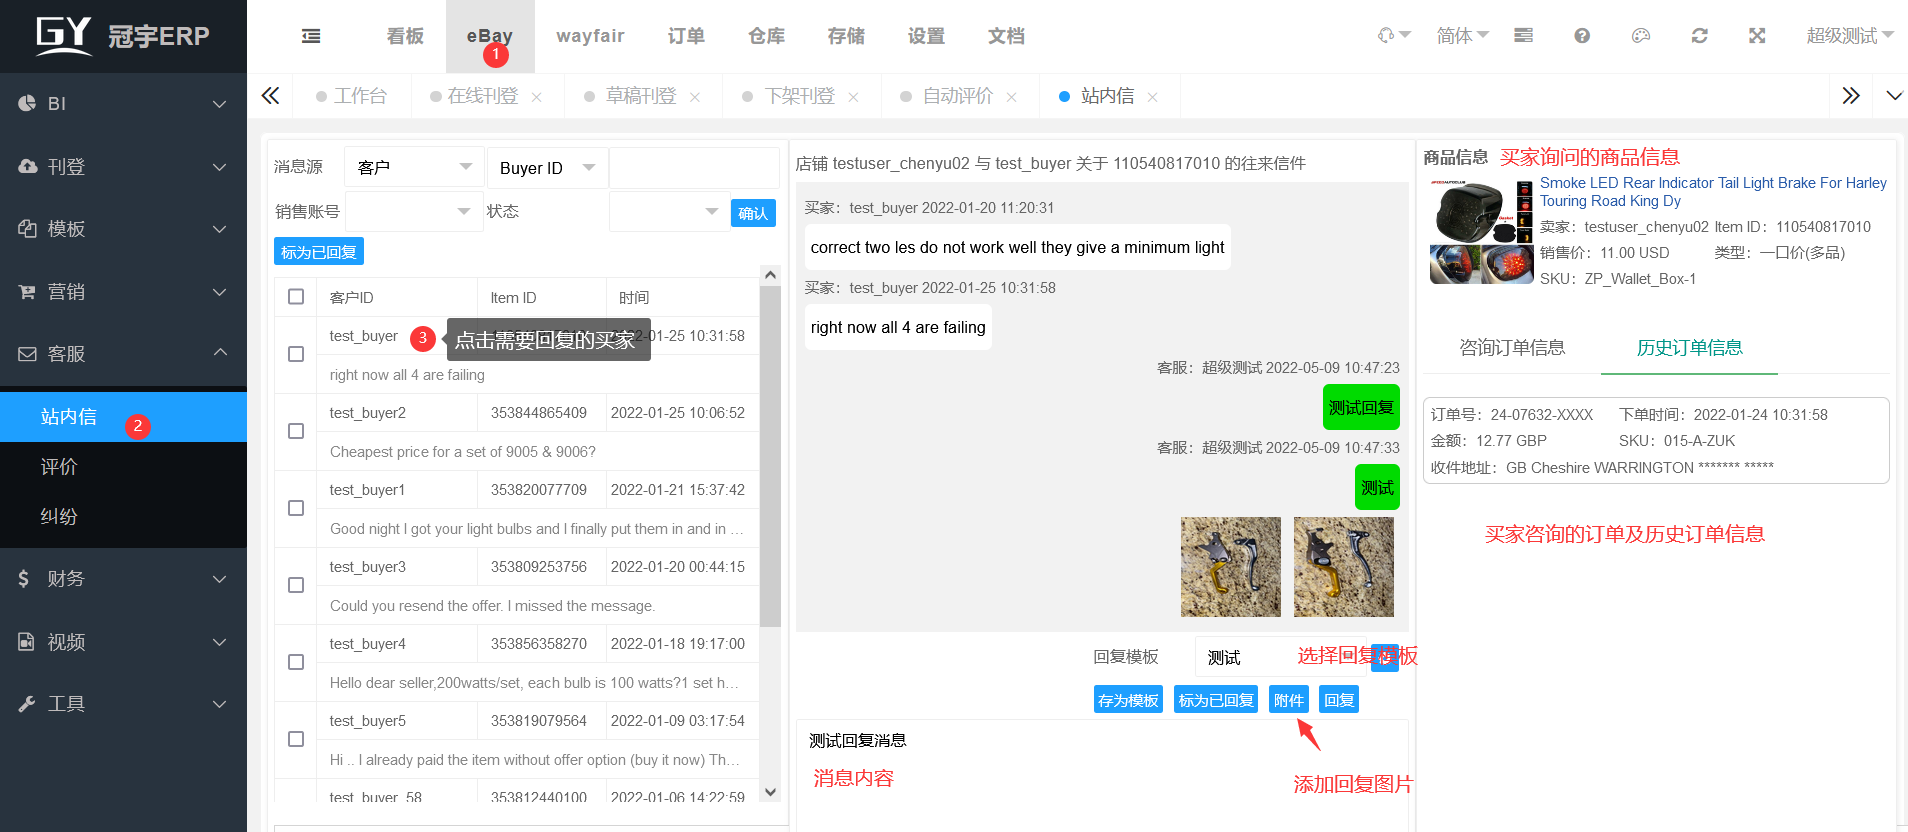Click the 财务 dollar sidebar icon
Viewport: 1908px width, 832px height.
pyautogui.click(x=24, y=578)
